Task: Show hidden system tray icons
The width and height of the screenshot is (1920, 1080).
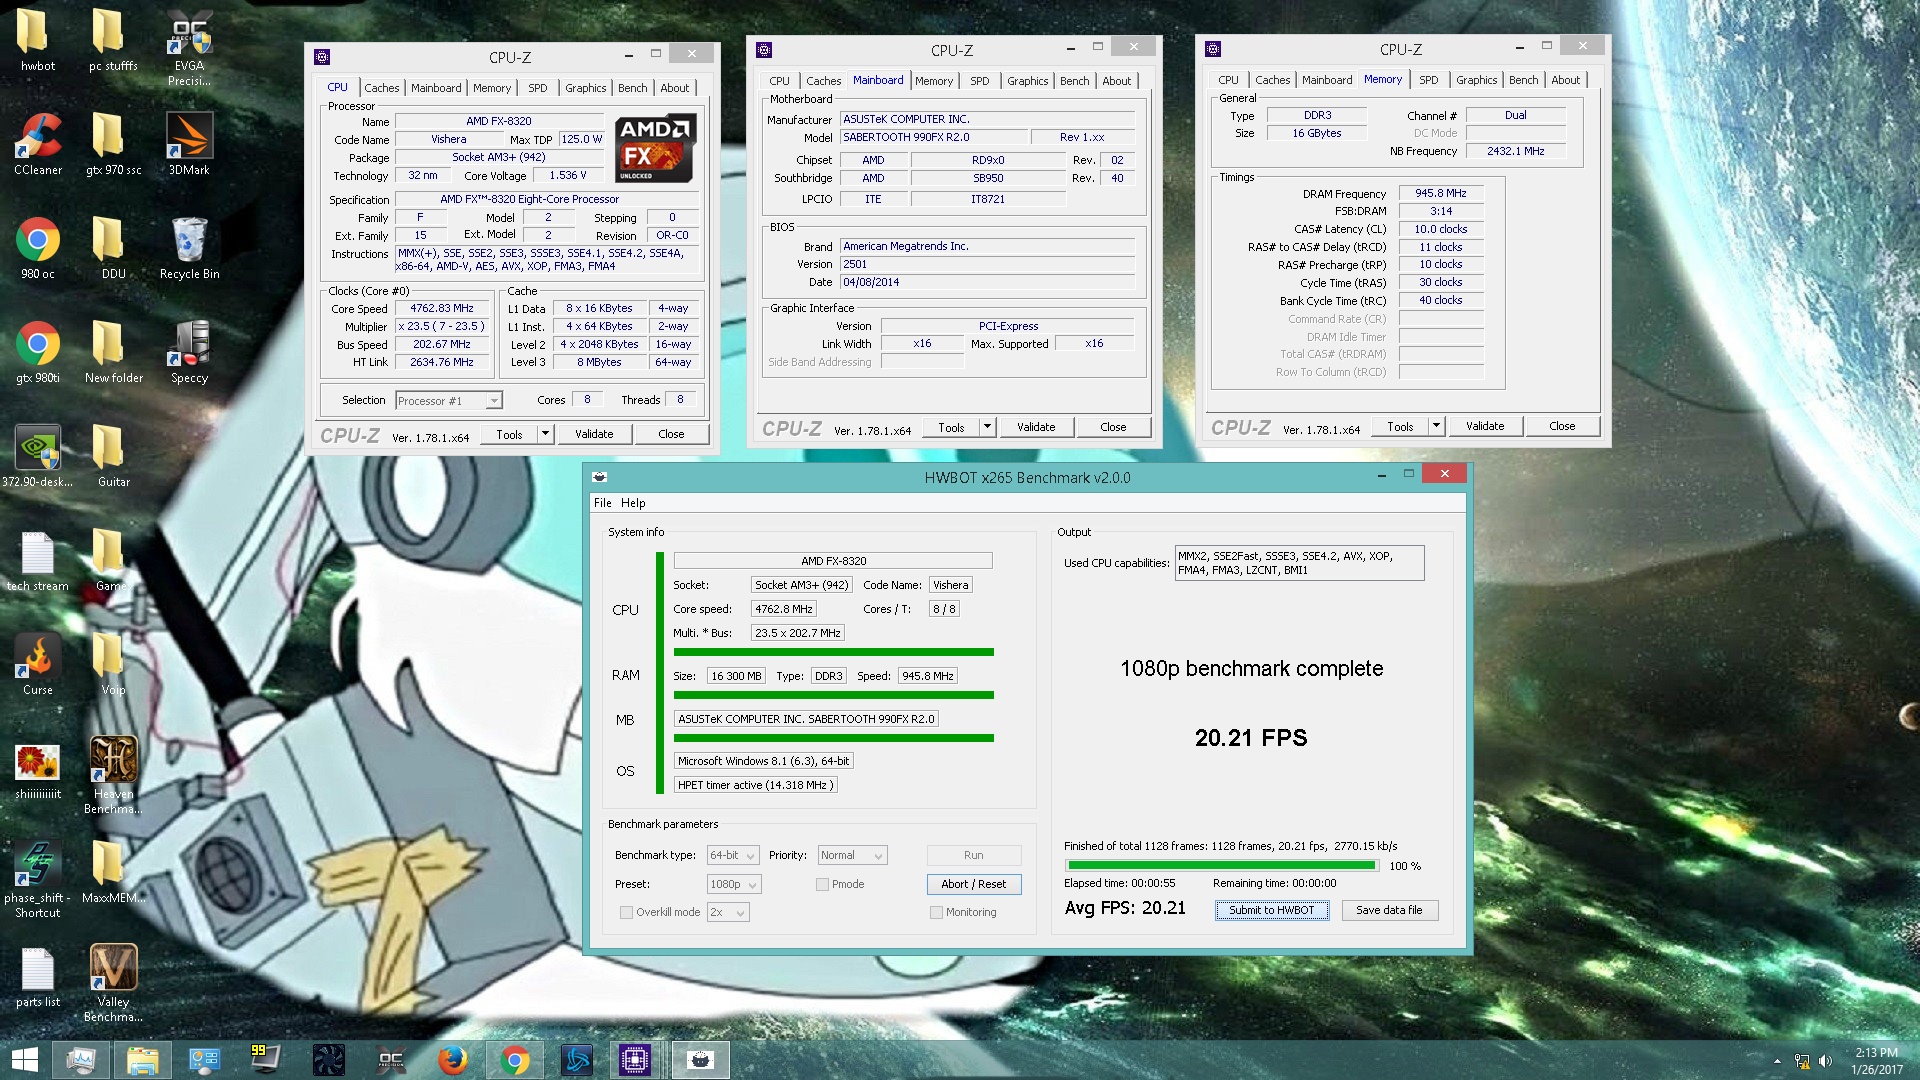Action: coord(1777,1061)
